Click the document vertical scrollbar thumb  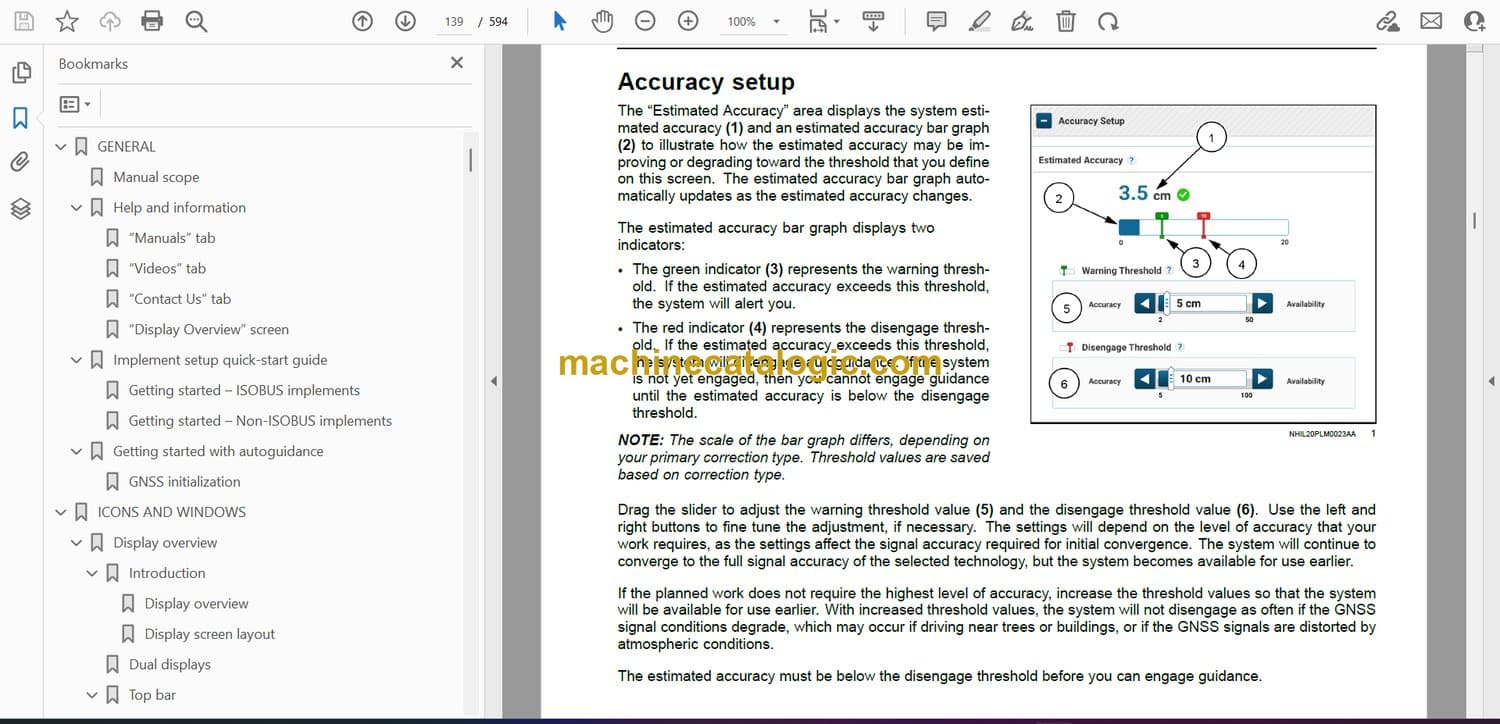point(1475,220)
